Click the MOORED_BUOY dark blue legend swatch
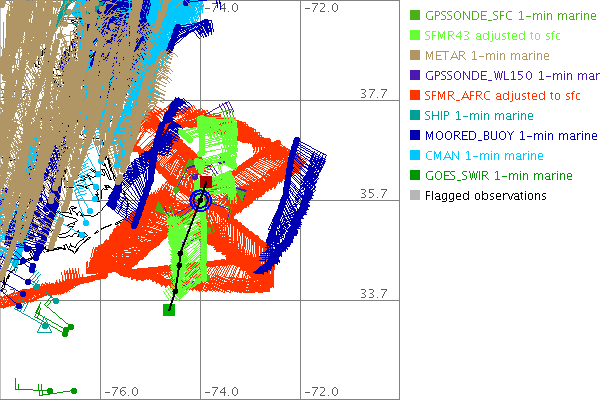This screenshot has height=400, width=600. click(x=414, y=135)
